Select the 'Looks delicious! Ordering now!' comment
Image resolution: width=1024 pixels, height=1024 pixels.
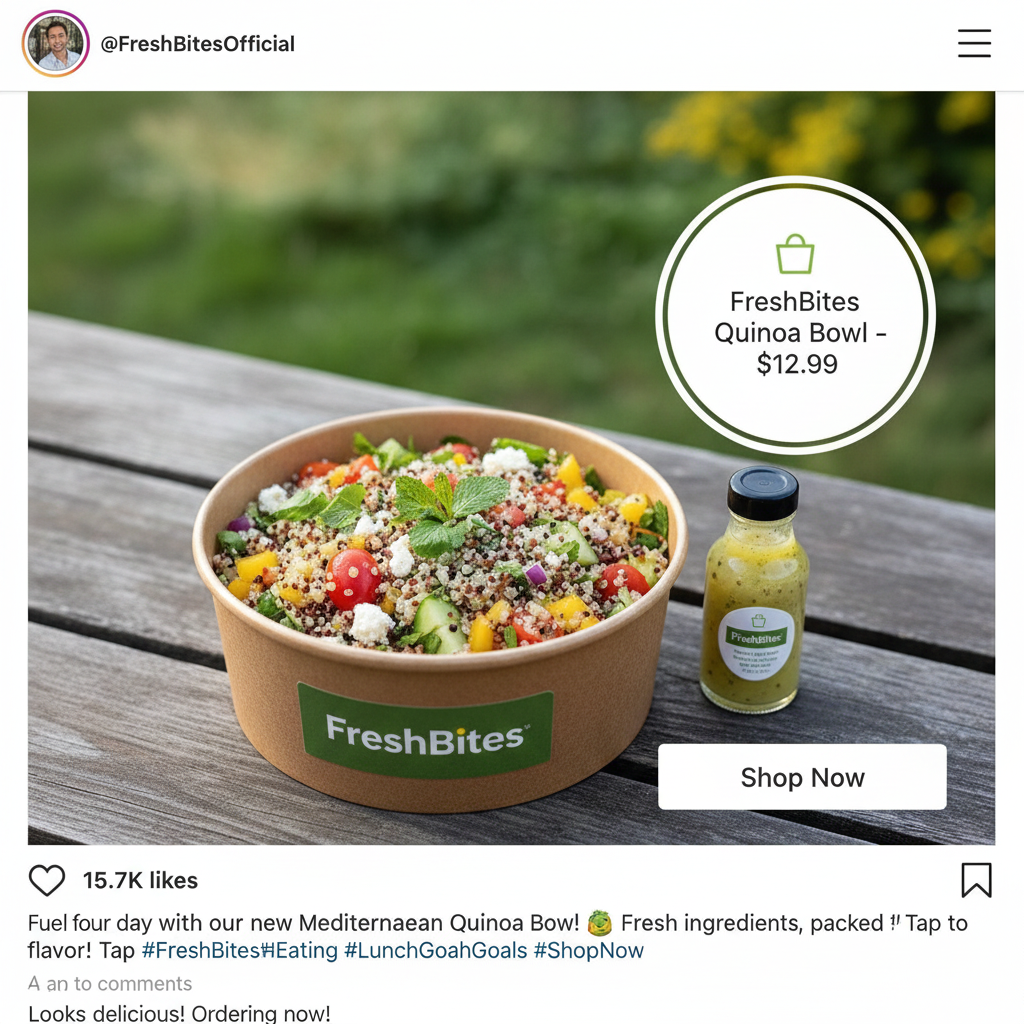pyautogui.click(x=180, y=1013)
